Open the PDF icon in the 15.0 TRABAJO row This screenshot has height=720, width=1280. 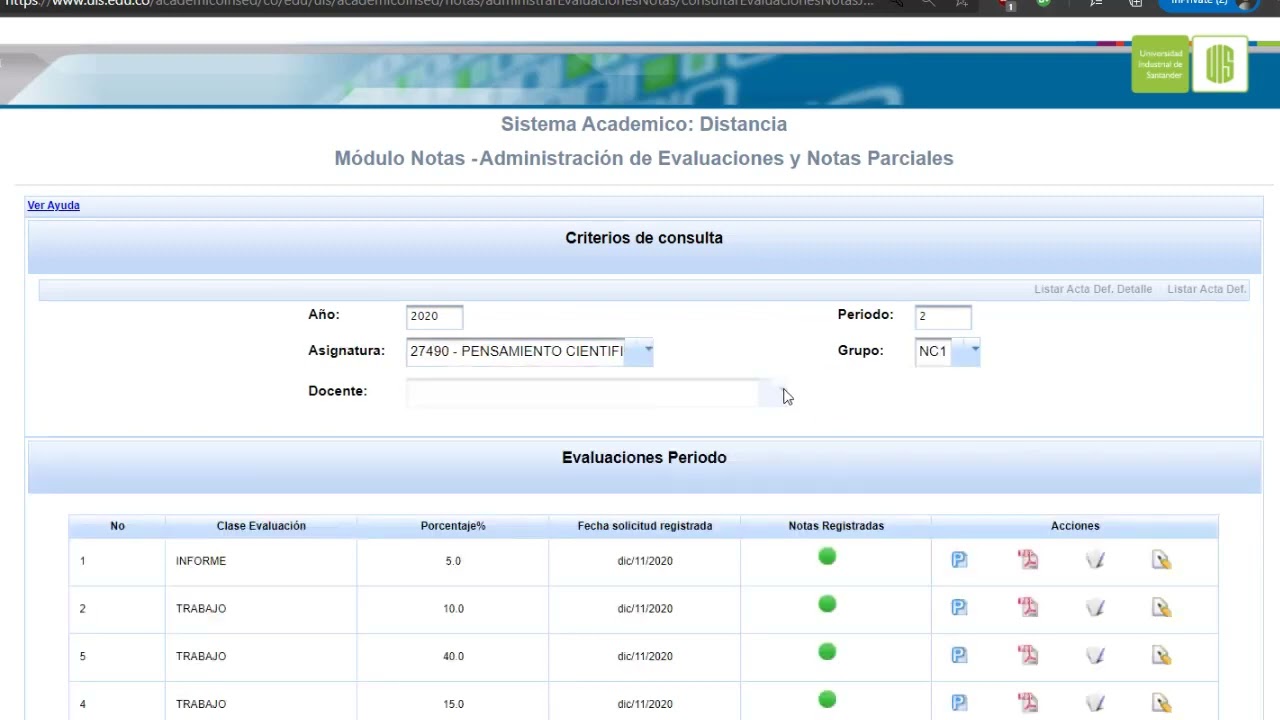pos(1028,703)
